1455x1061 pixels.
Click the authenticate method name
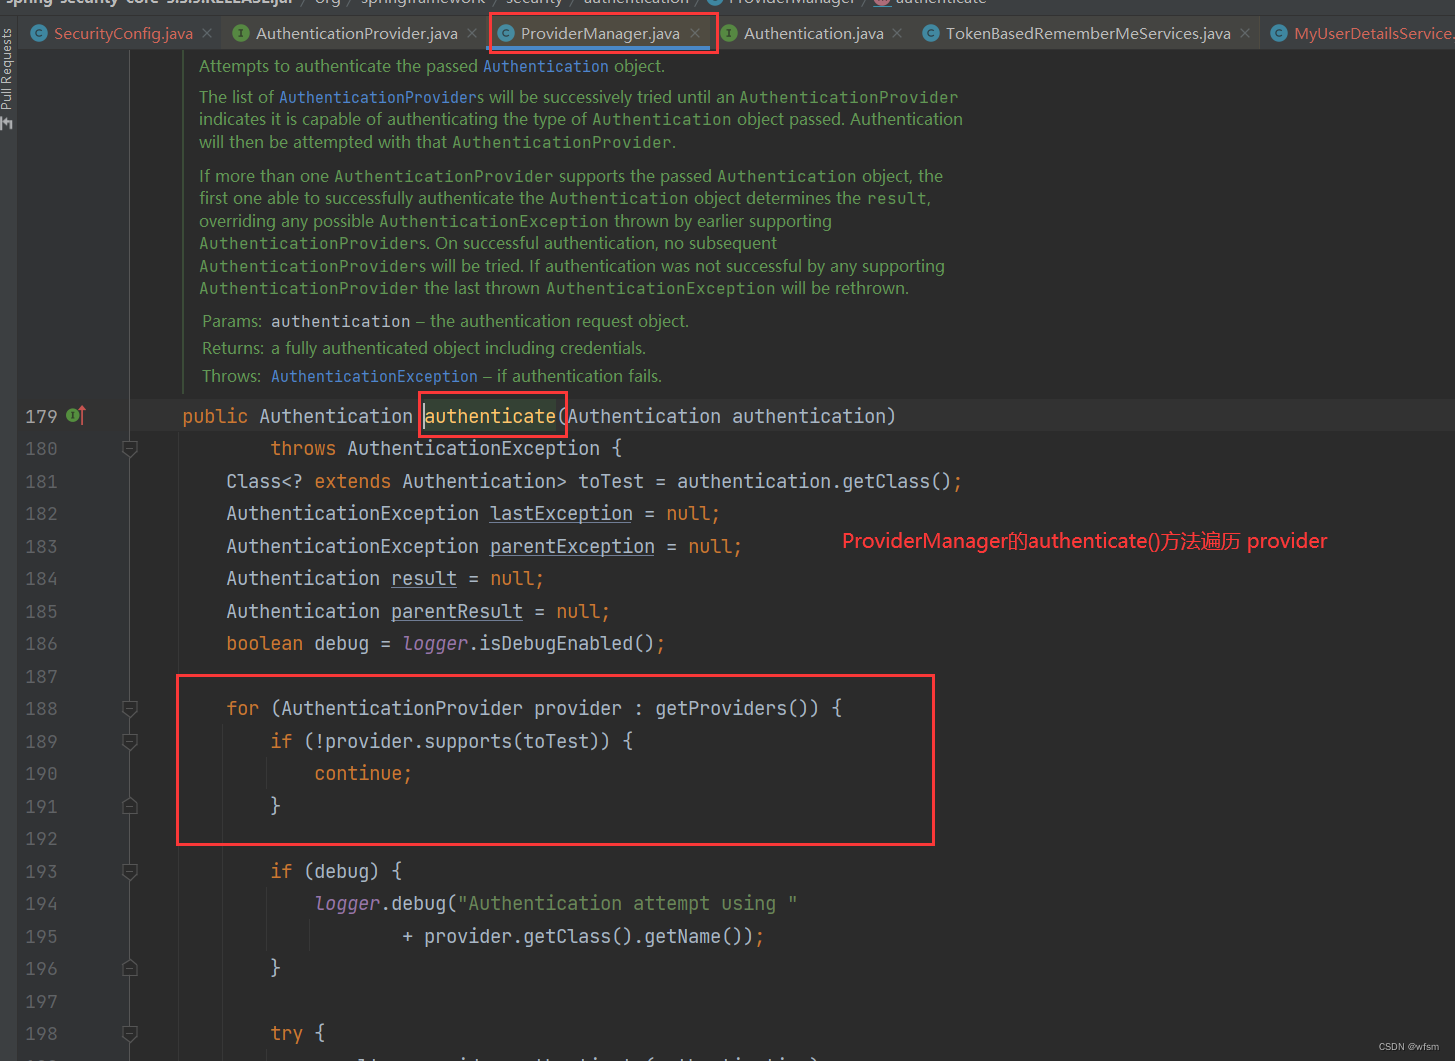click(x=489, y=416)
